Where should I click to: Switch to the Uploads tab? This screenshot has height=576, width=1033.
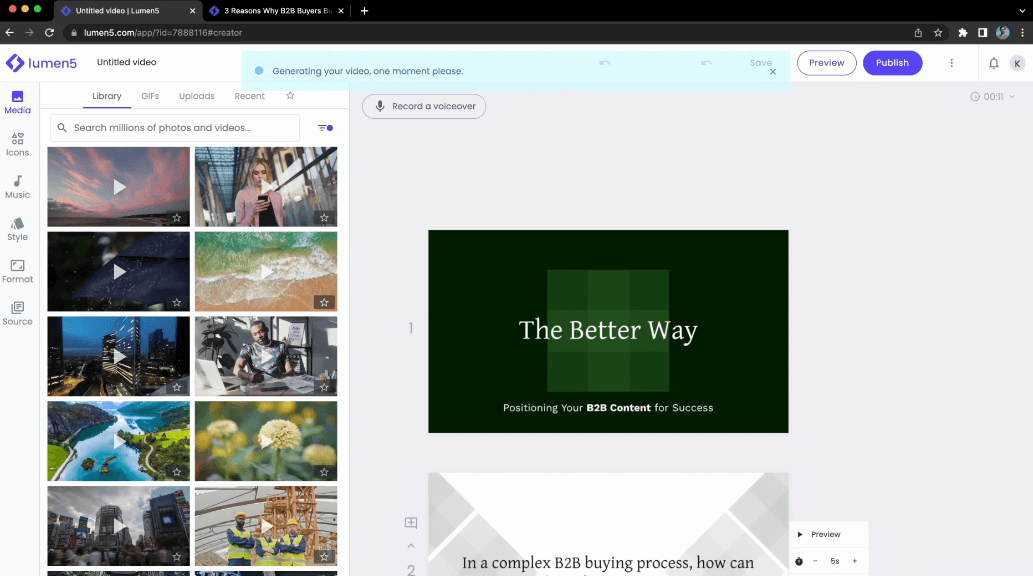click(x=196, y=96)
